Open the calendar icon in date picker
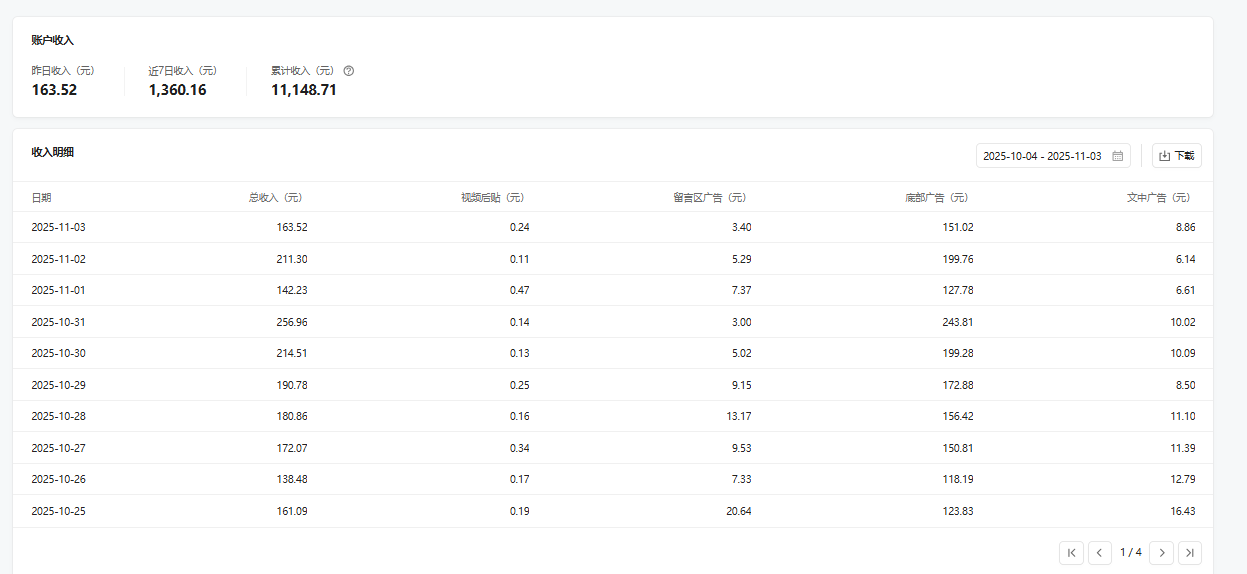1247x574 pixels. point(1118,156)
